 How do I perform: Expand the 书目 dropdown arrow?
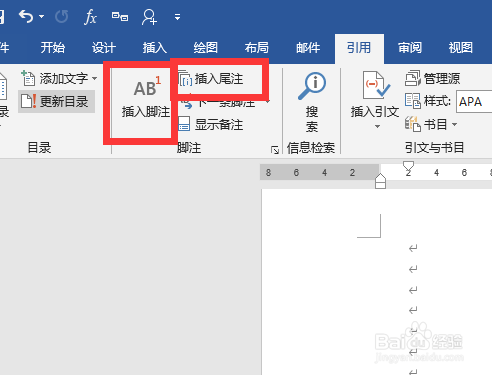click(x=454, y=125)
